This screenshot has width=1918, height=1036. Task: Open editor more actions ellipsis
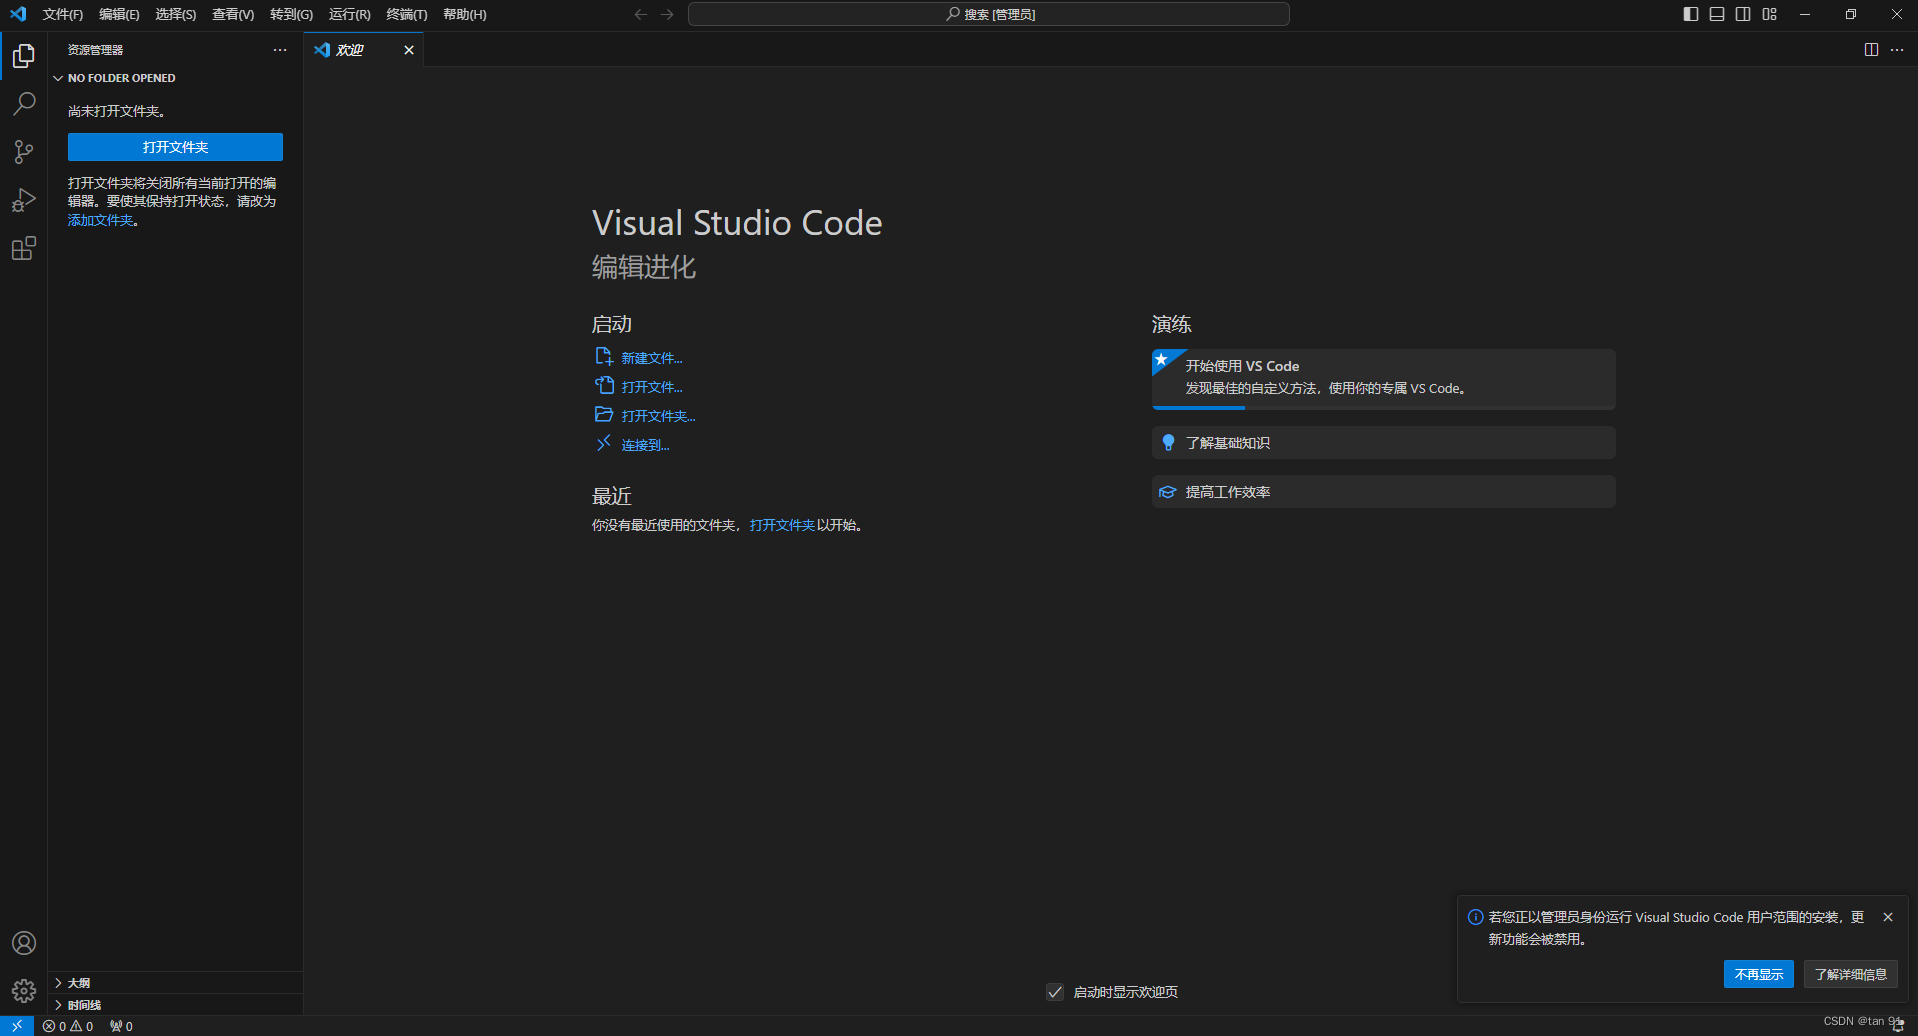(x=1897, y=50)
